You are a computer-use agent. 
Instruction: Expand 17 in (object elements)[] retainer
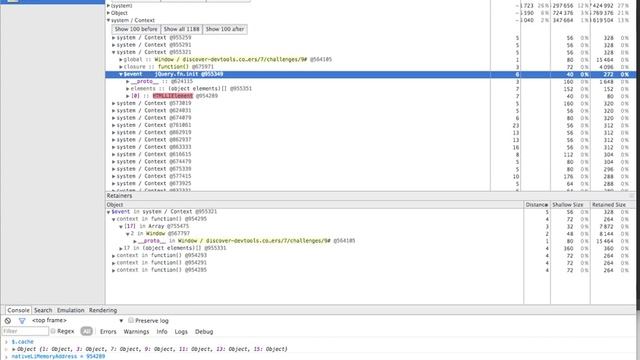coord(121,248)
